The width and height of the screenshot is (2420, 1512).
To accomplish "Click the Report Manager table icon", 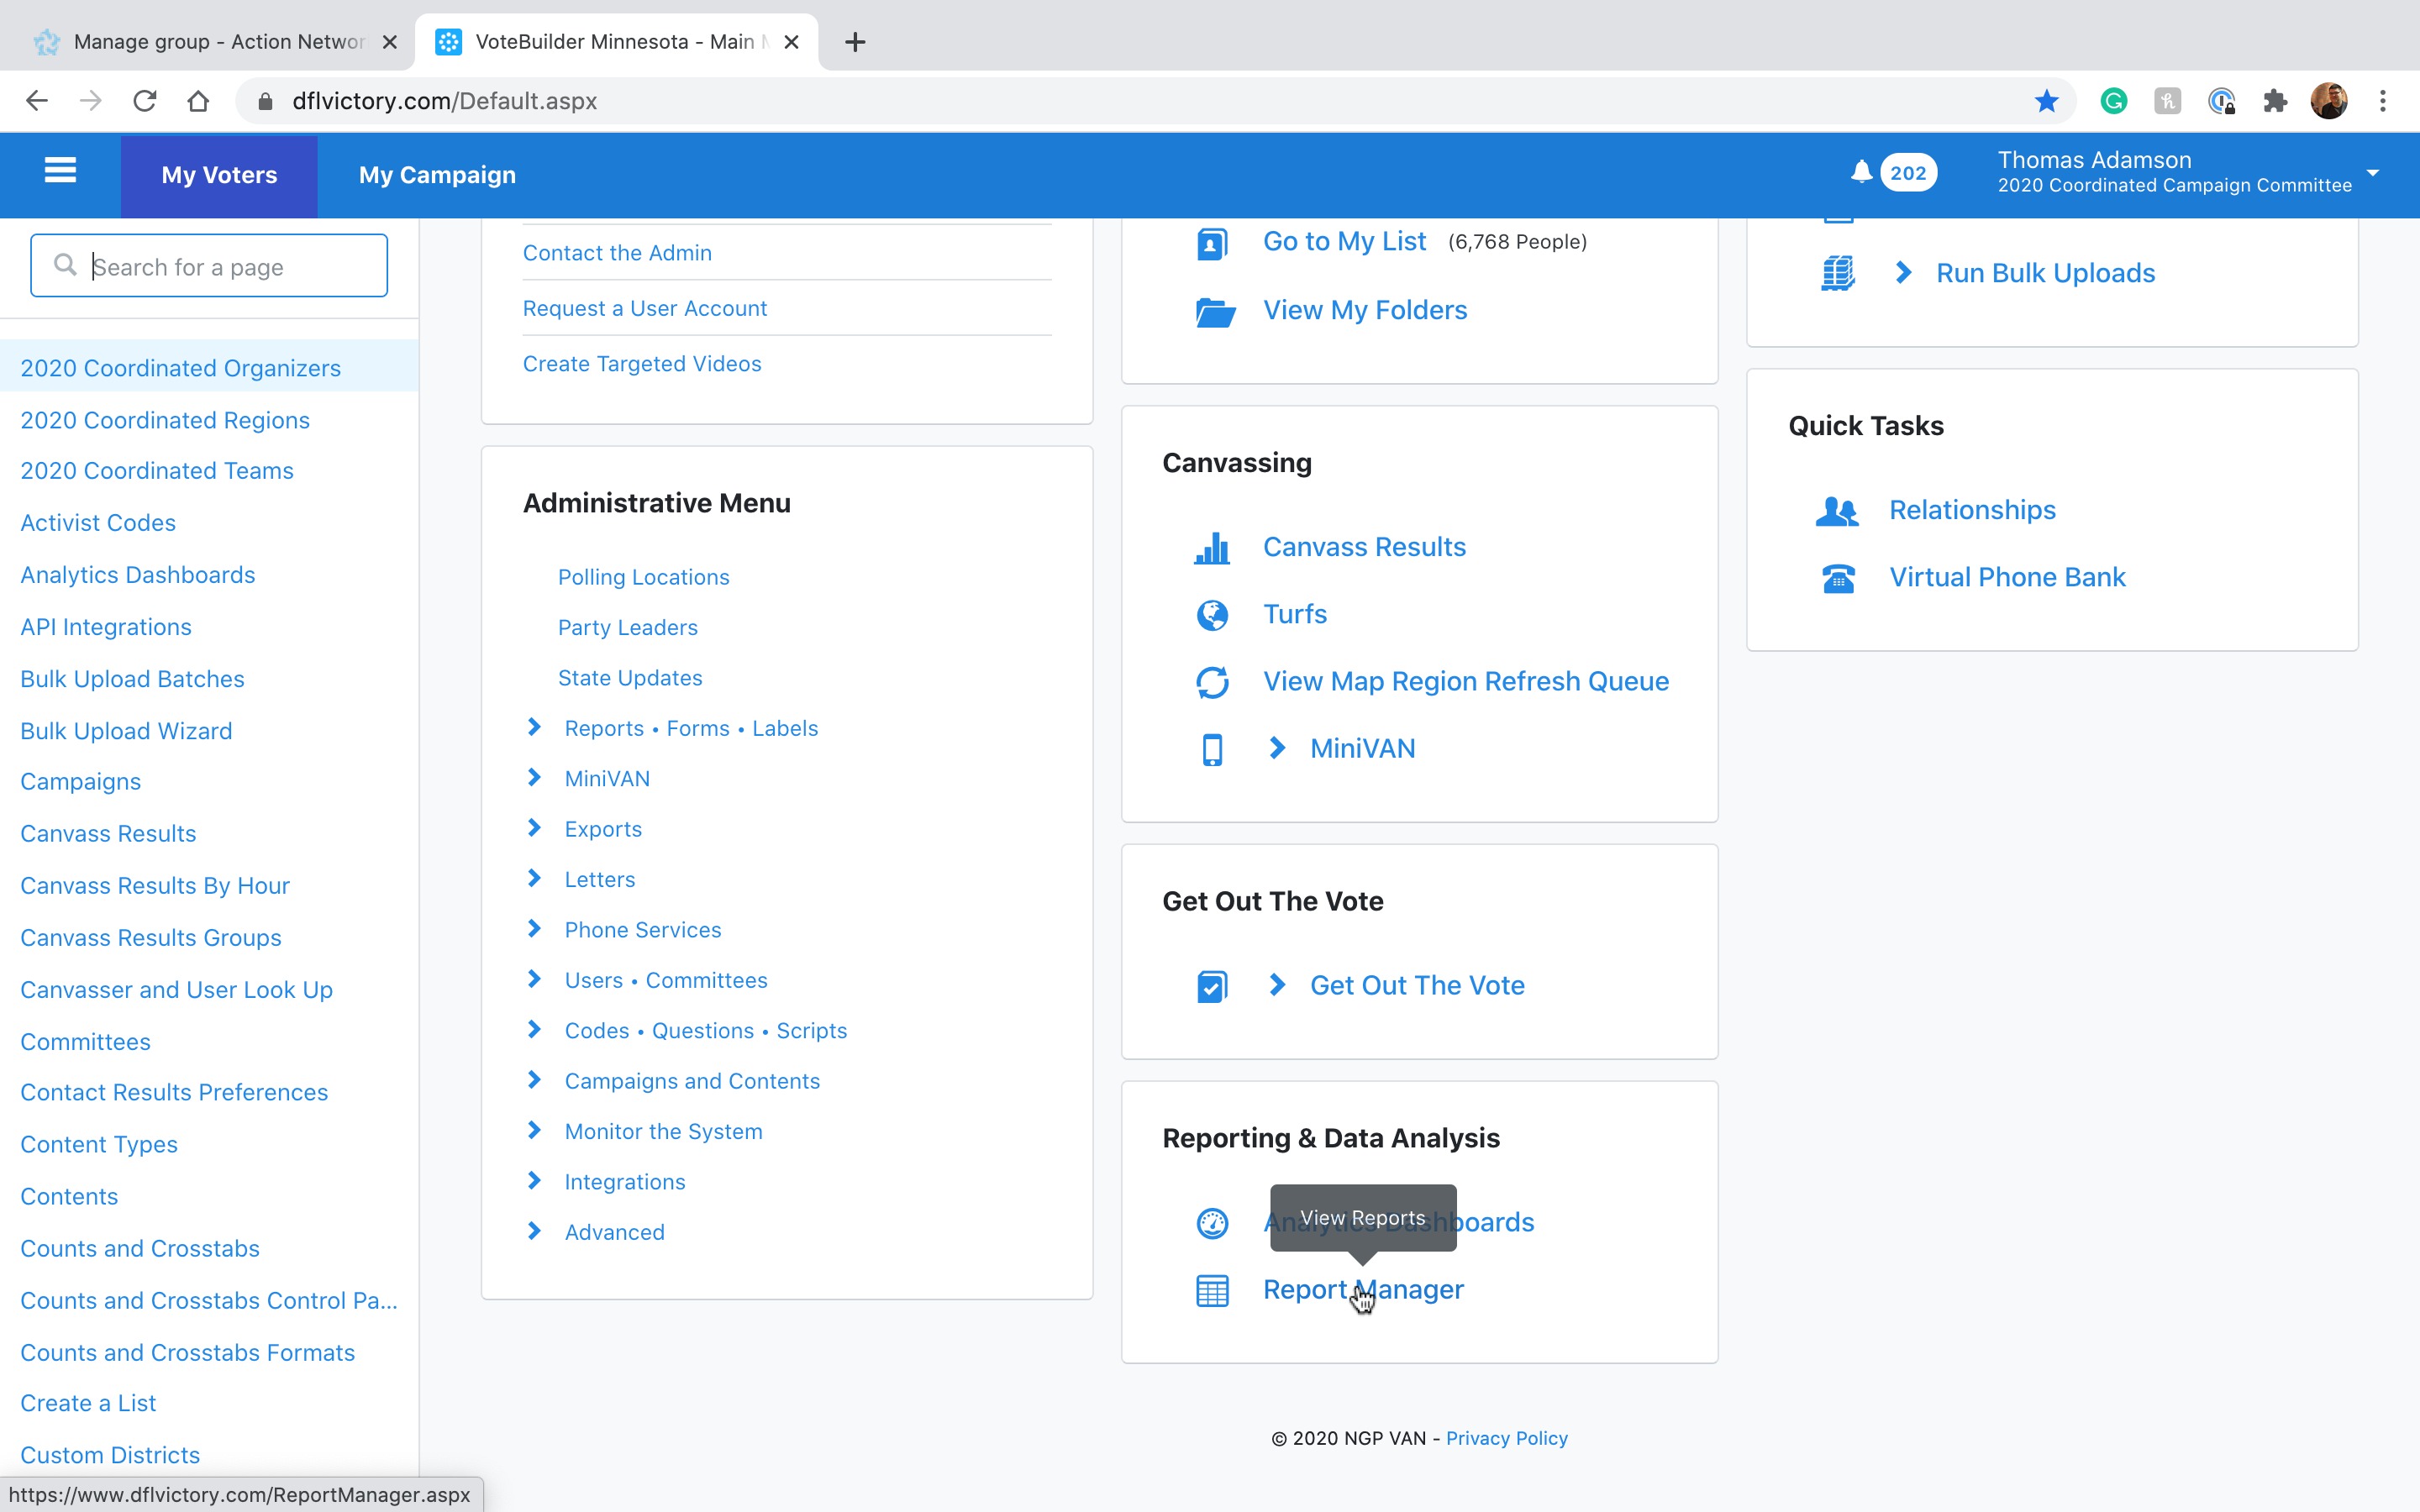I will pyautogui.click(x=1212, y=1290).
